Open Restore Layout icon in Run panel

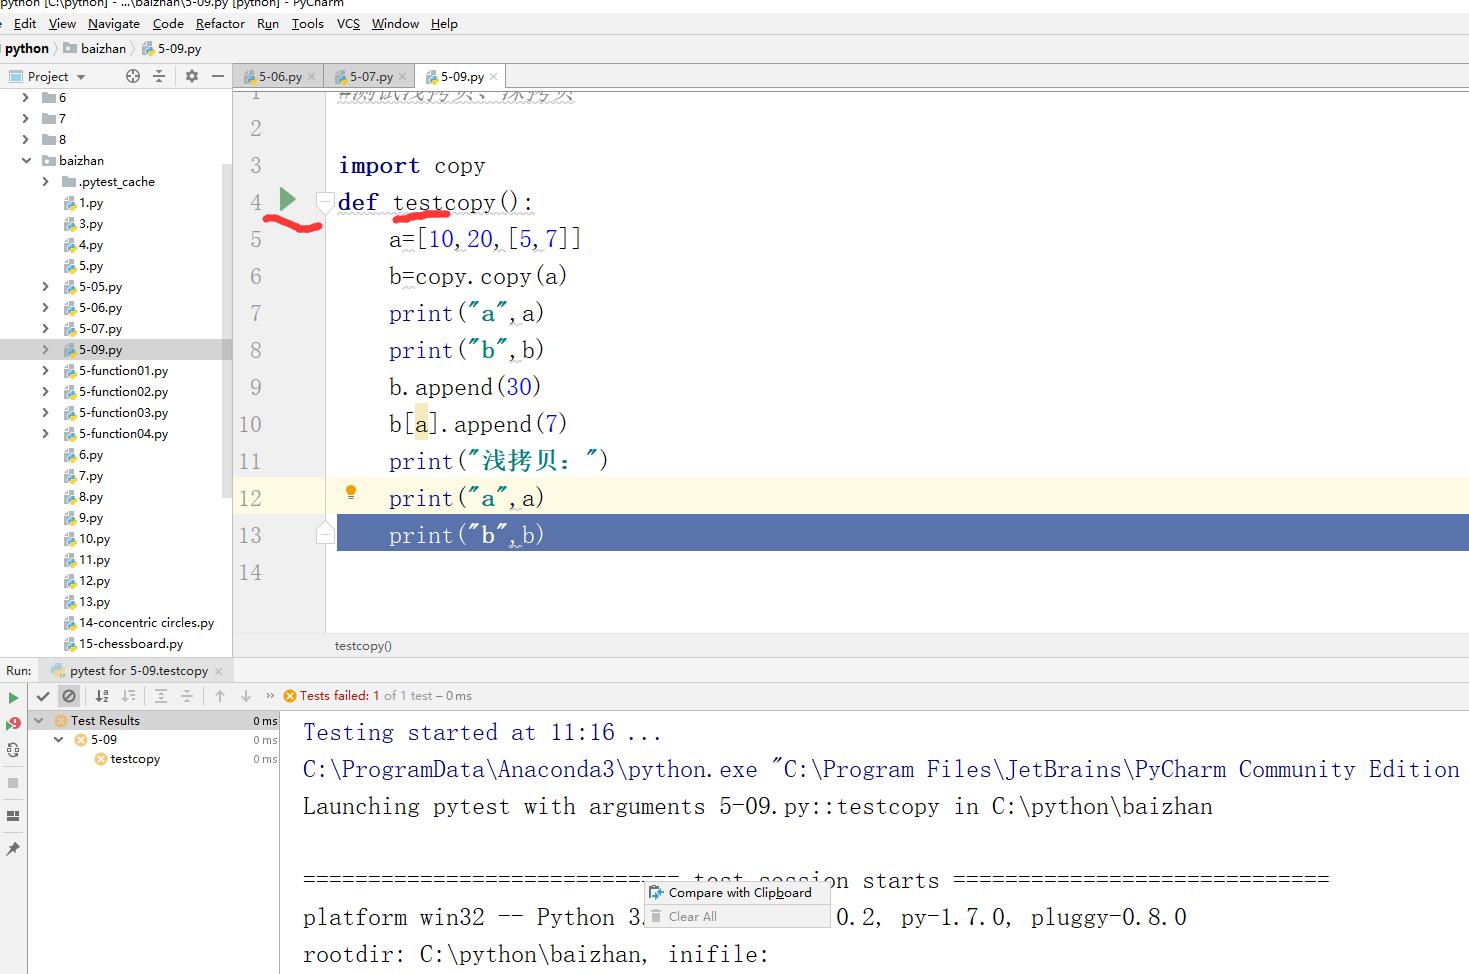point(13,816)
